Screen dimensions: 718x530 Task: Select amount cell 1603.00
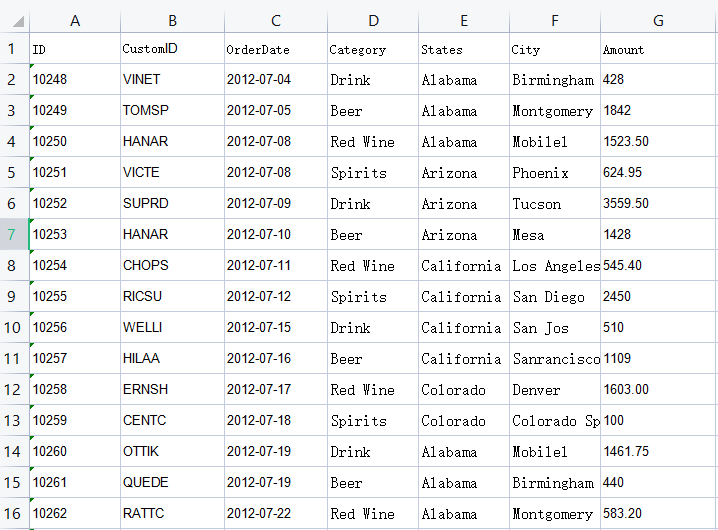(x=658, y=389)
